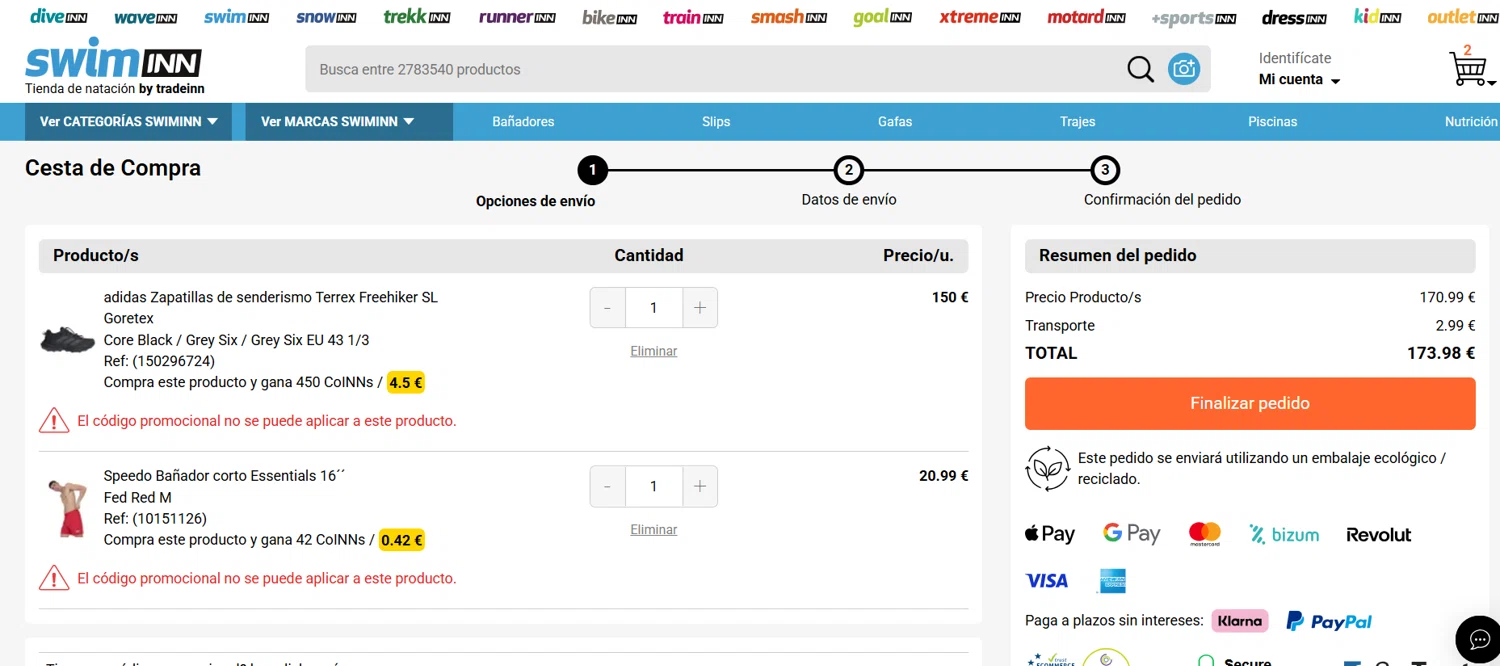Click the adidas quantity input box

pyautogui.click(x=654, y=308)
